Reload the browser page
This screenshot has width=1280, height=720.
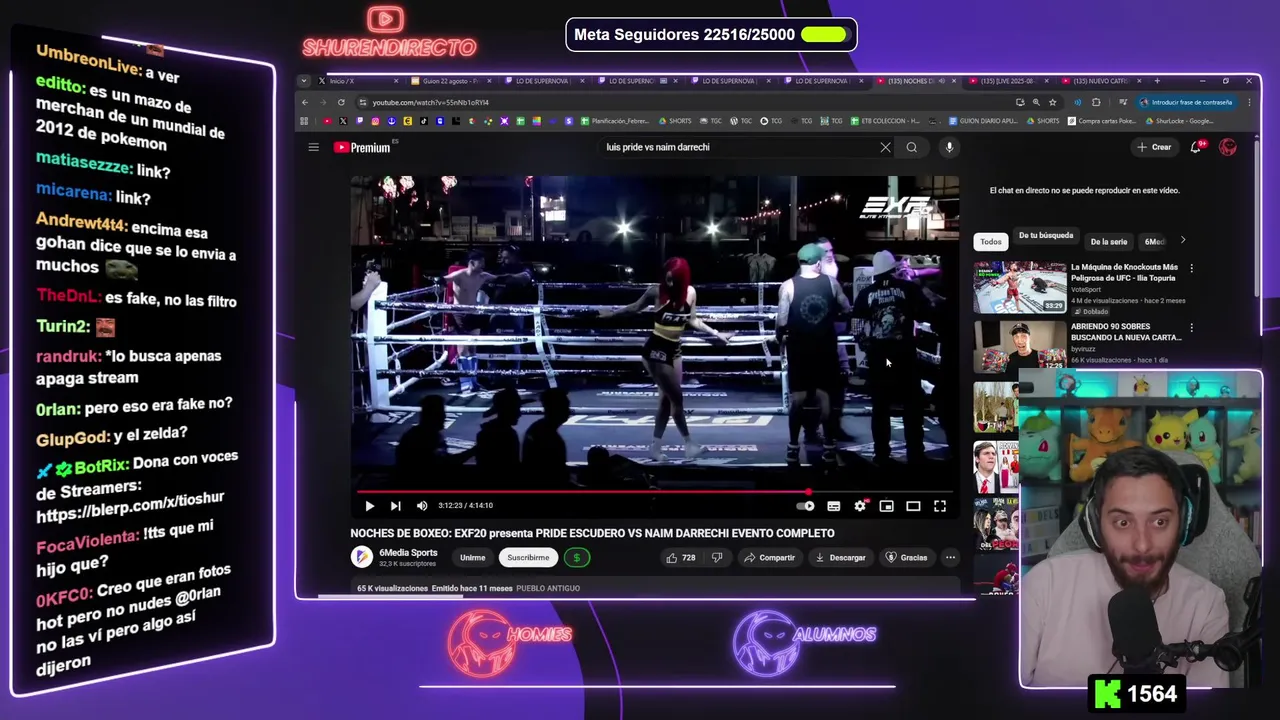pos(341,102)
